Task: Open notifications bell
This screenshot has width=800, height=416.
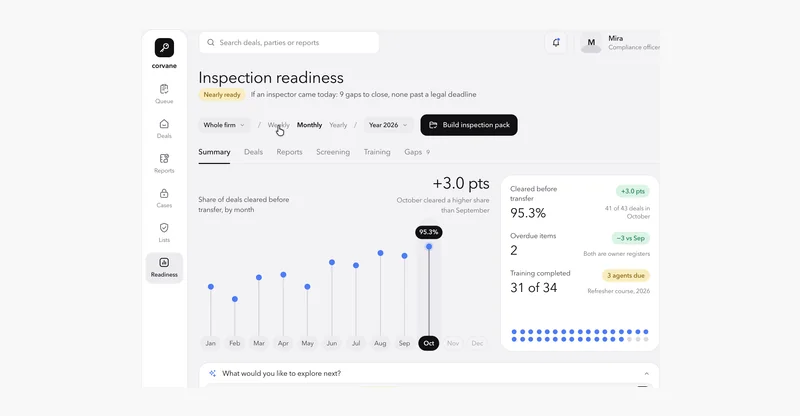Action: click(x=556, y=42)
